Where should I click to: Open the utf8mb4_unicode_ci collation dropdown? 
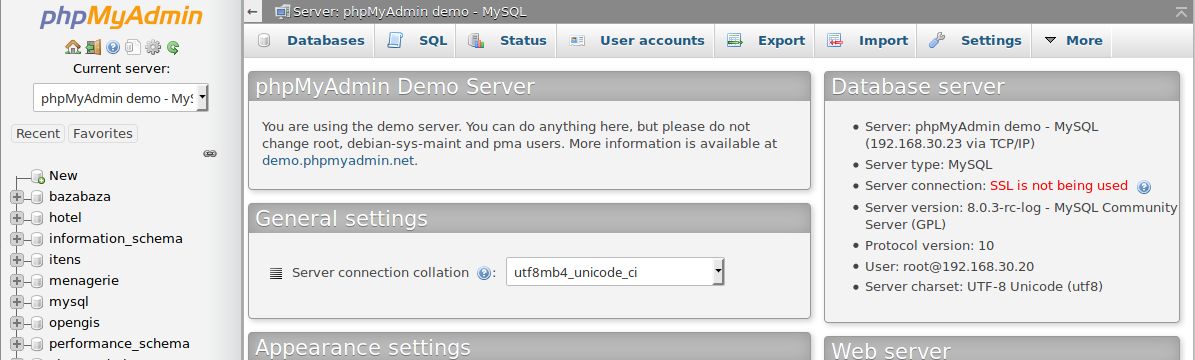point(615,272)
